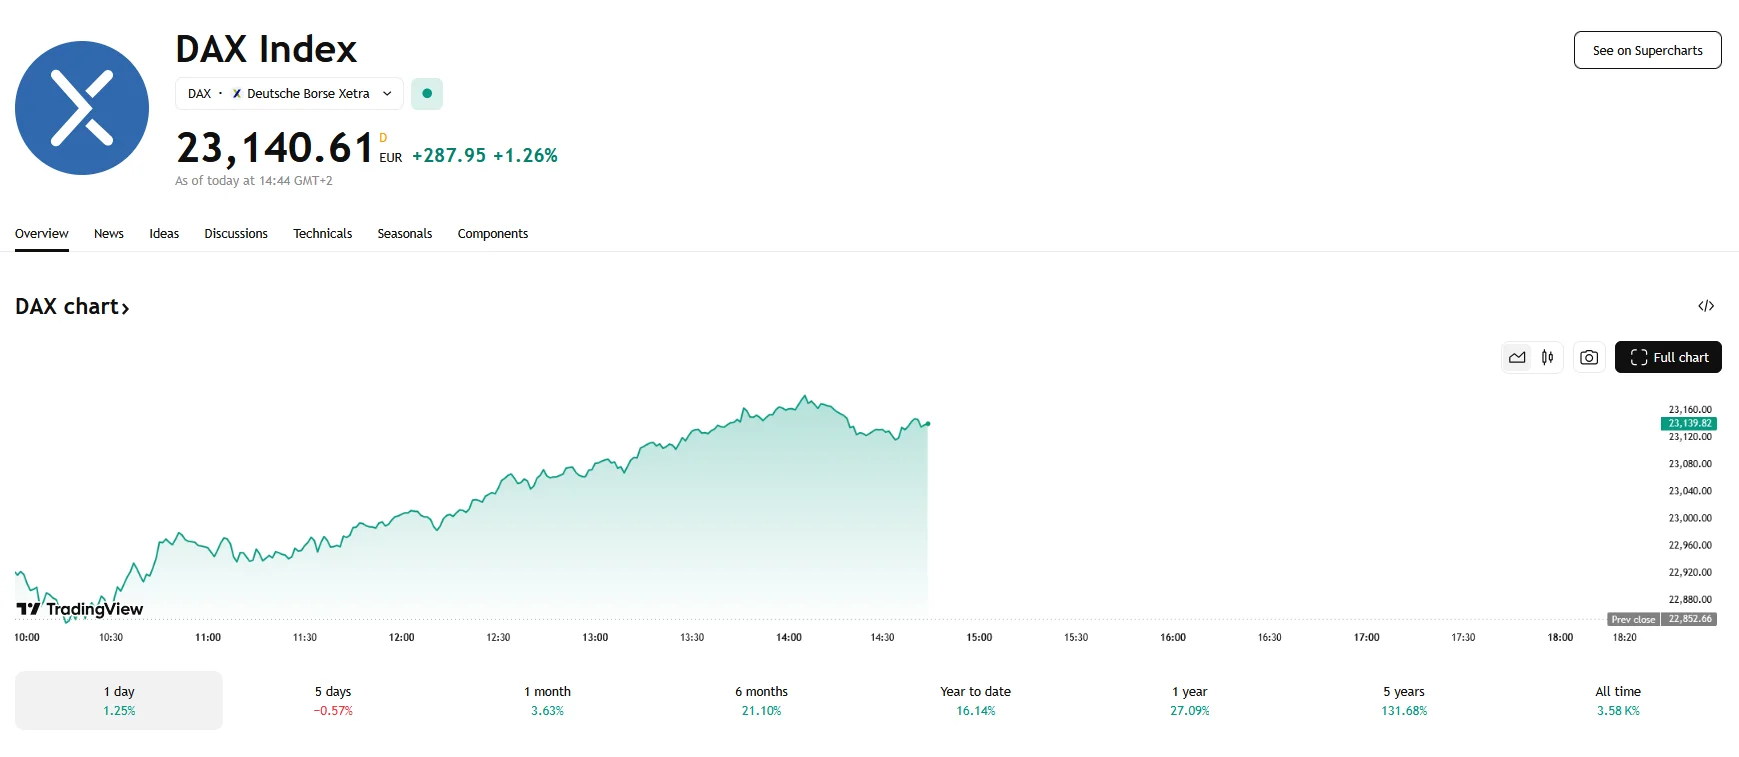Select the line chart style icon
The width and height of the screenshot is (1739, 757).
[1516, 357]
